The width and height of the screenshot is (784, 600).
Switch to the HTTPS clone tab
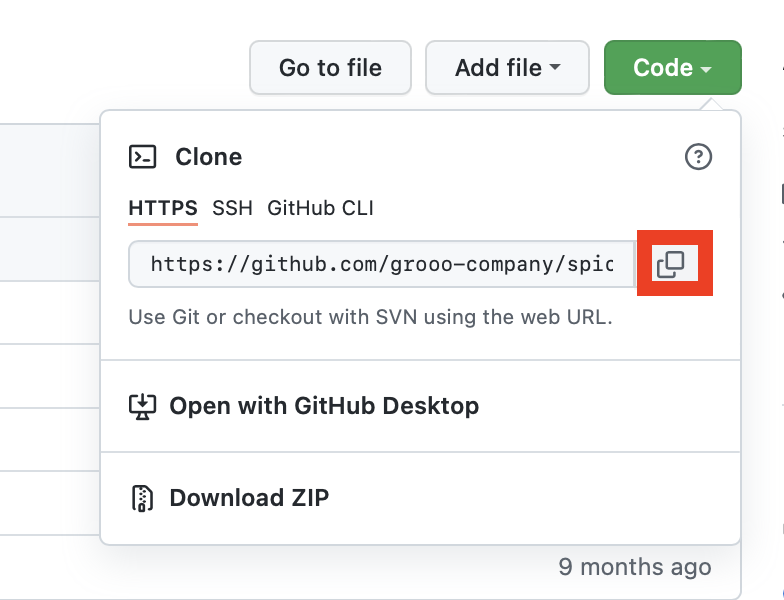pos(163,208)
